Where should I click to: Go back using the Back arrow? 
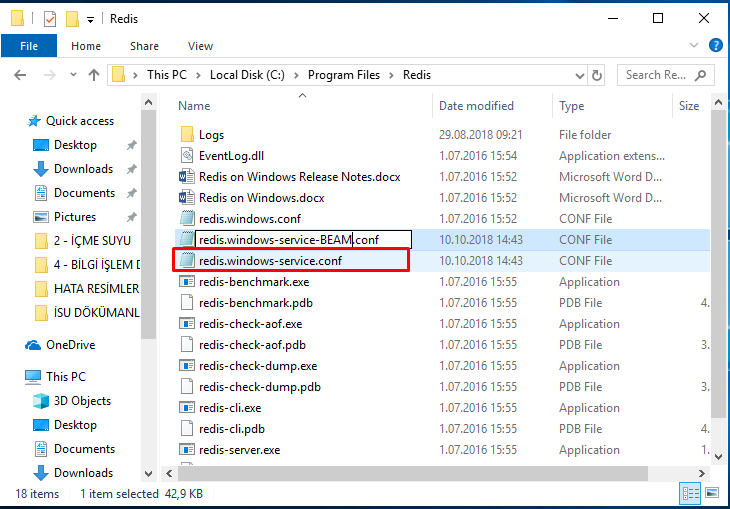pyautogui.click(x=21, y=75)
